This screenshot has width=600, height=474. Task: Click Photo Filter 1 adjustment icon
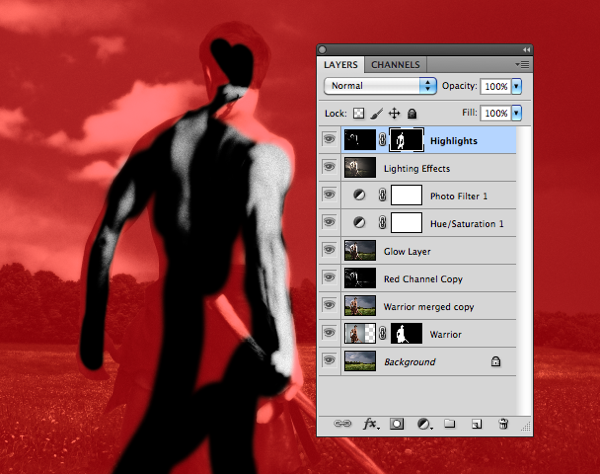point(359,195)
